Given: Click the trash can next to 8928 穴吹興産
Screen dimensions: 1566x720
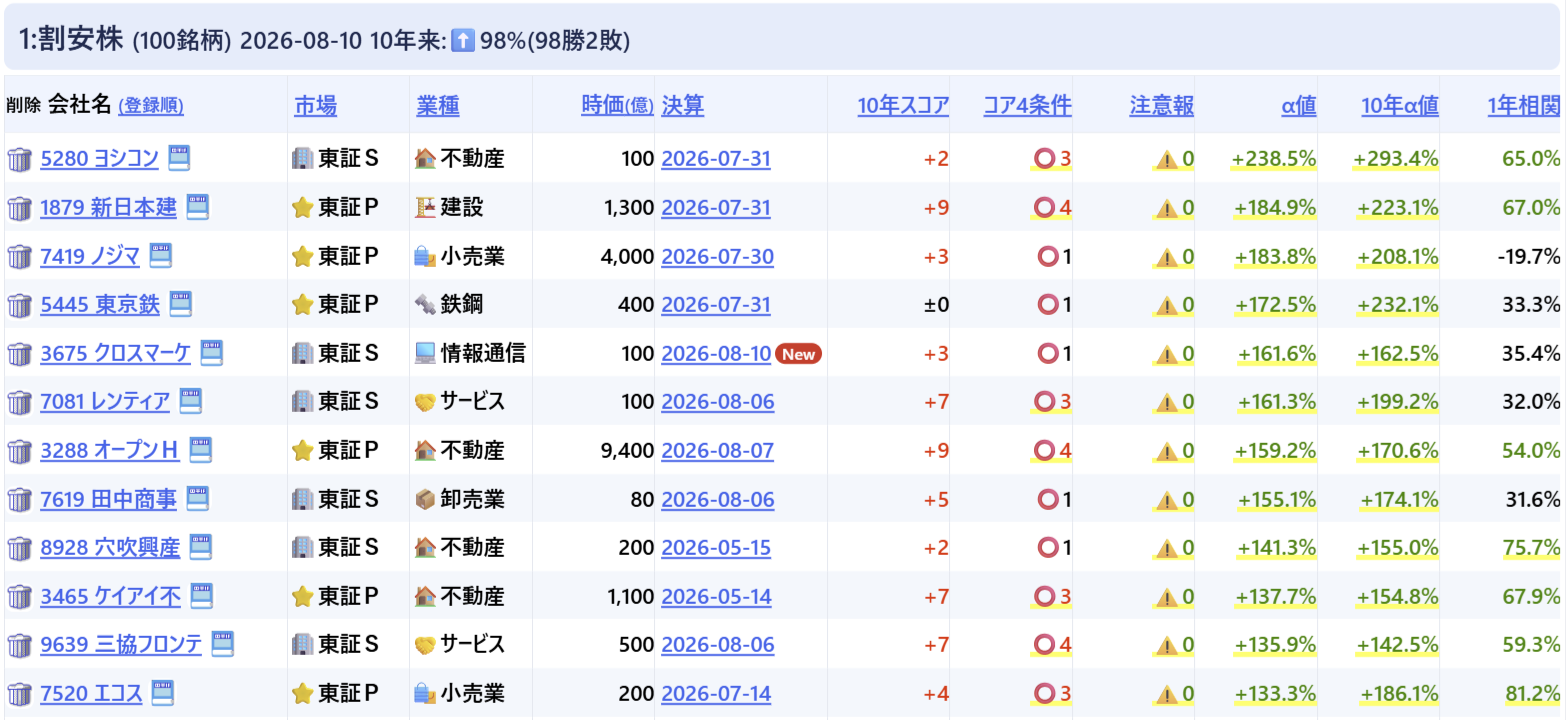Looking at the screenshot, I should 20,548.
